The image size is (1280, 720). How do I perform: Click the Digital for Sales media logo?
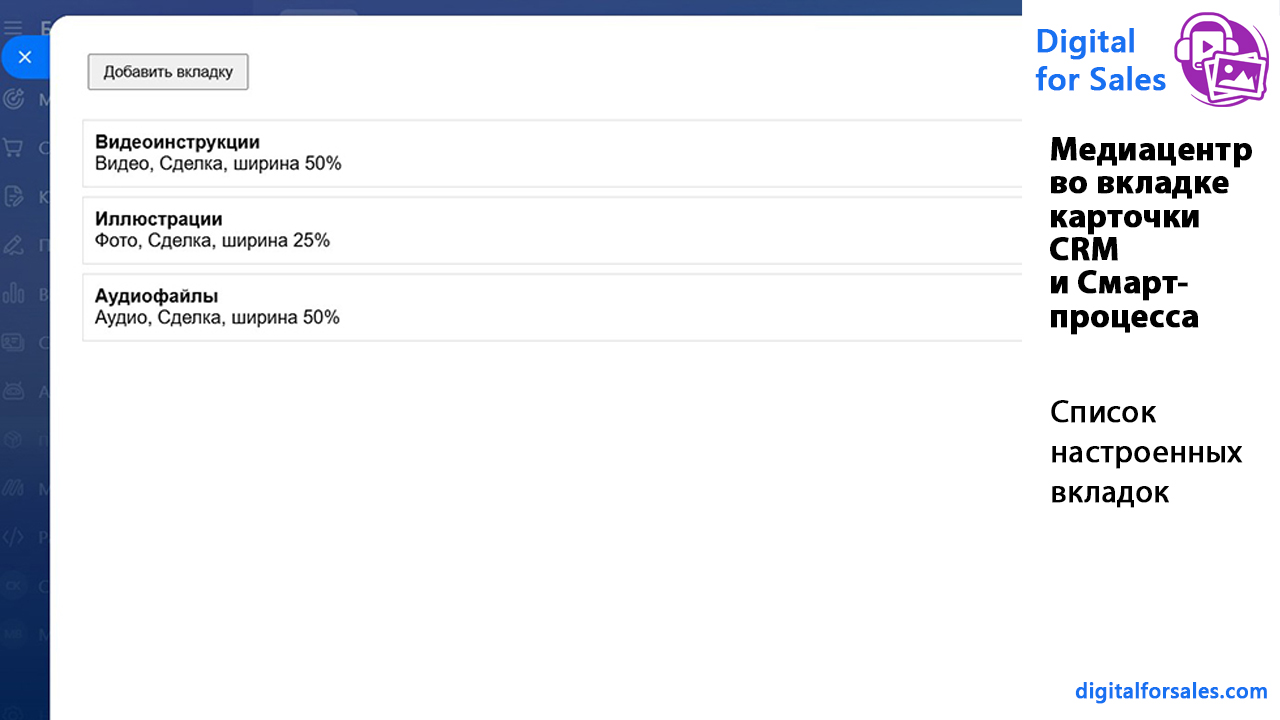point(1222,59)
